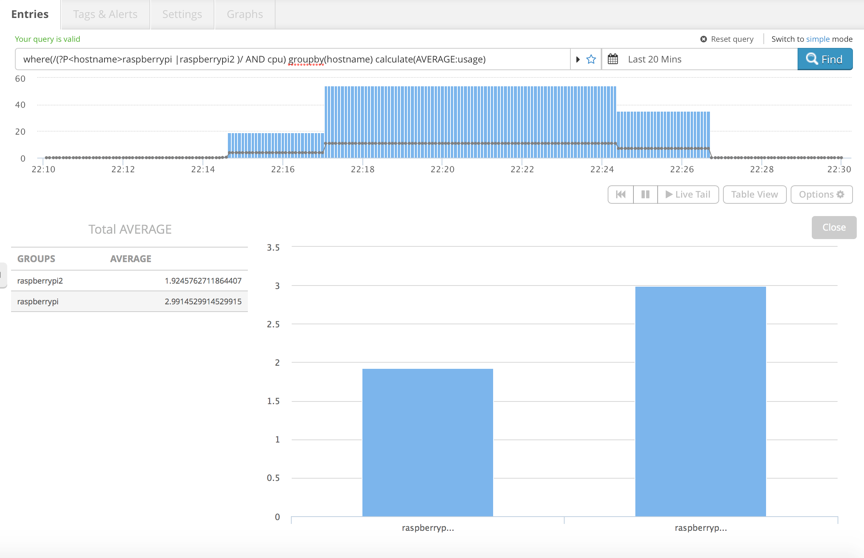The height and width of the screenshot is (558, 864).
Task: Click inside the query input field
Action: pos(290,60)
